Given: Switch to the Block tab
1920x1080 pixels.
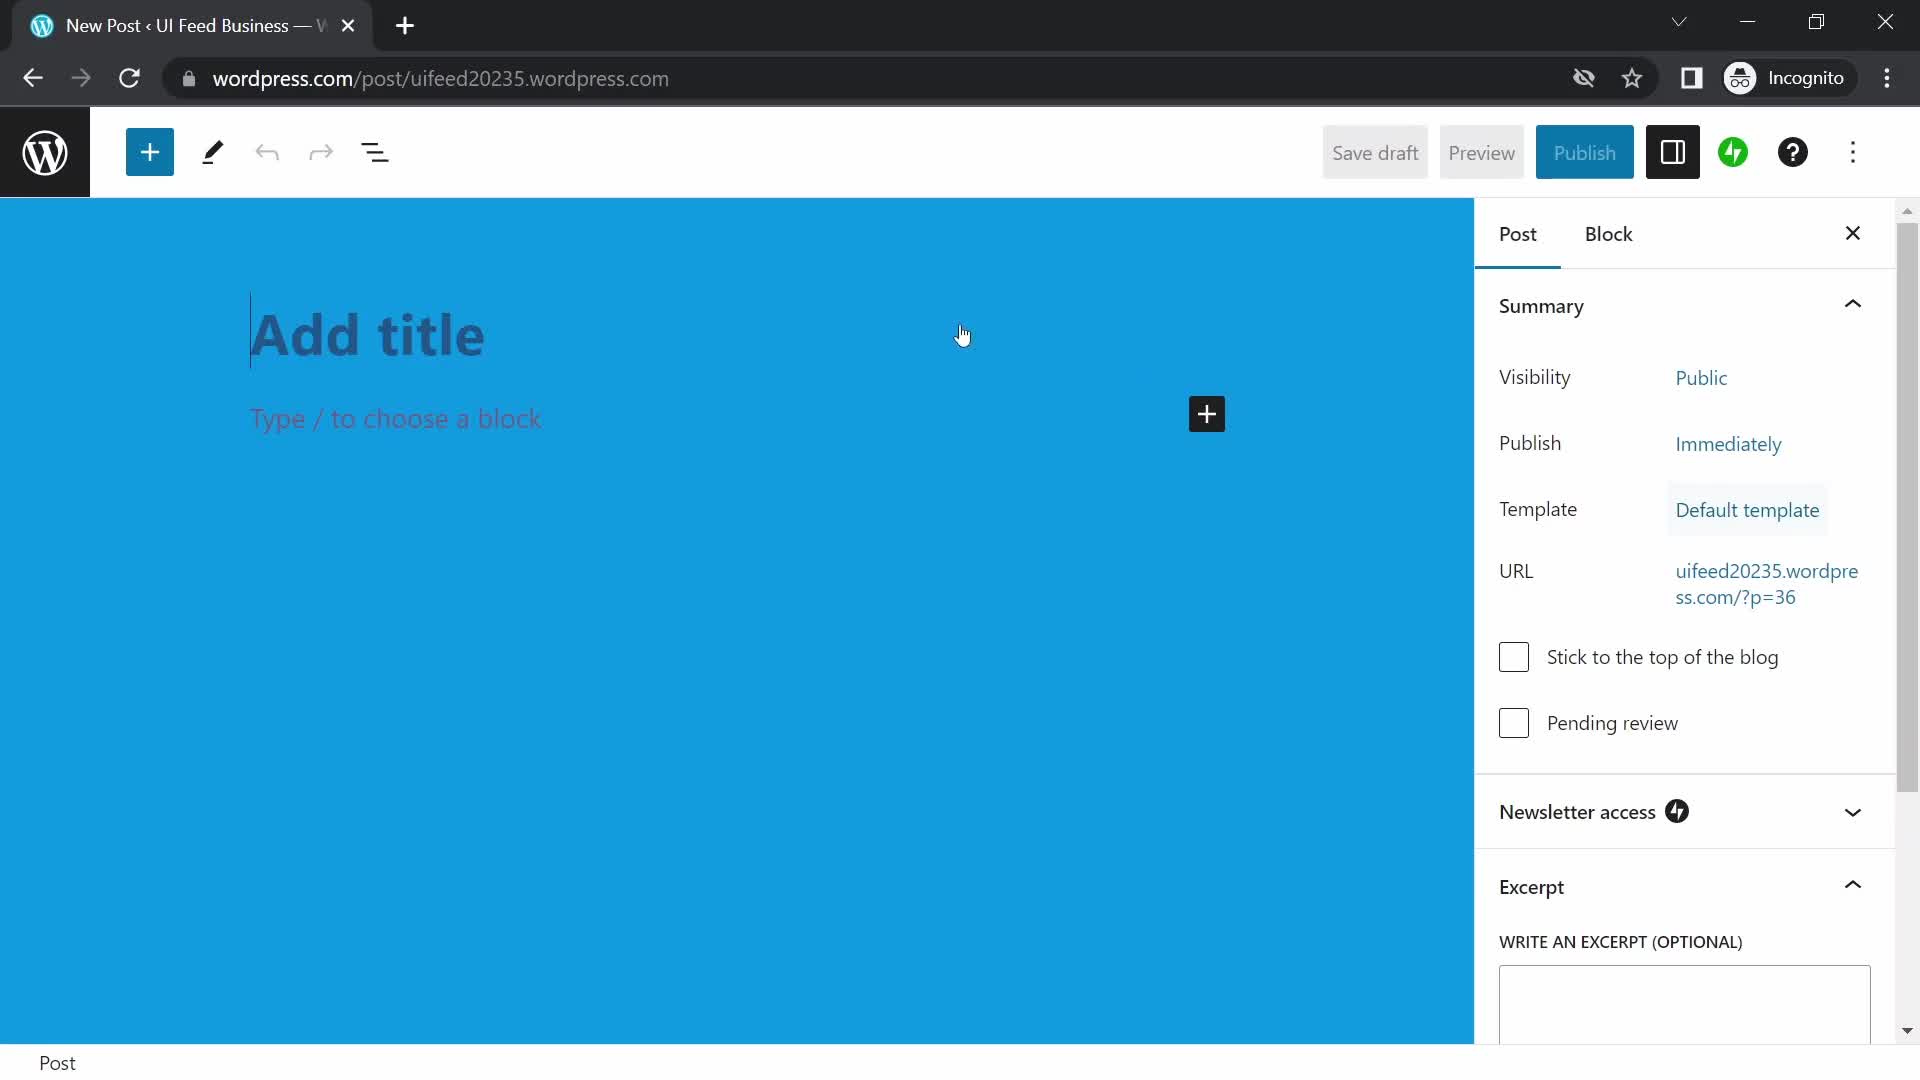Looking at the screenshot, I should (1609, 233).
